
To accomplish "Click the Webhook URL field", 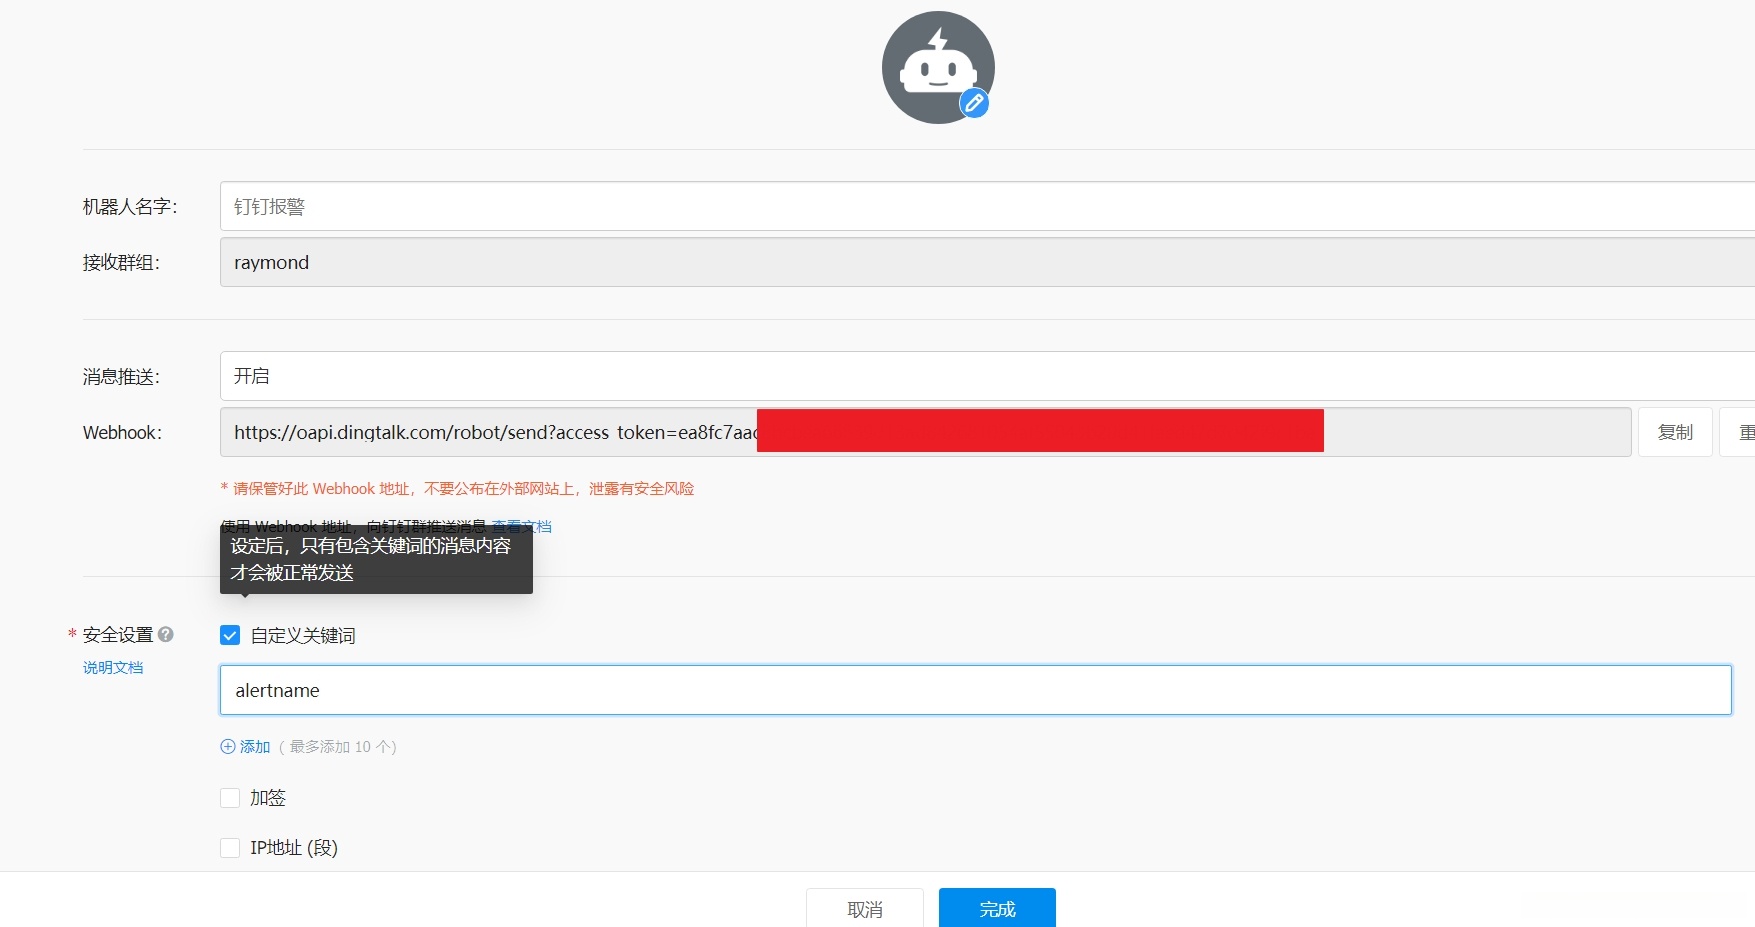I will pos(925,432).
